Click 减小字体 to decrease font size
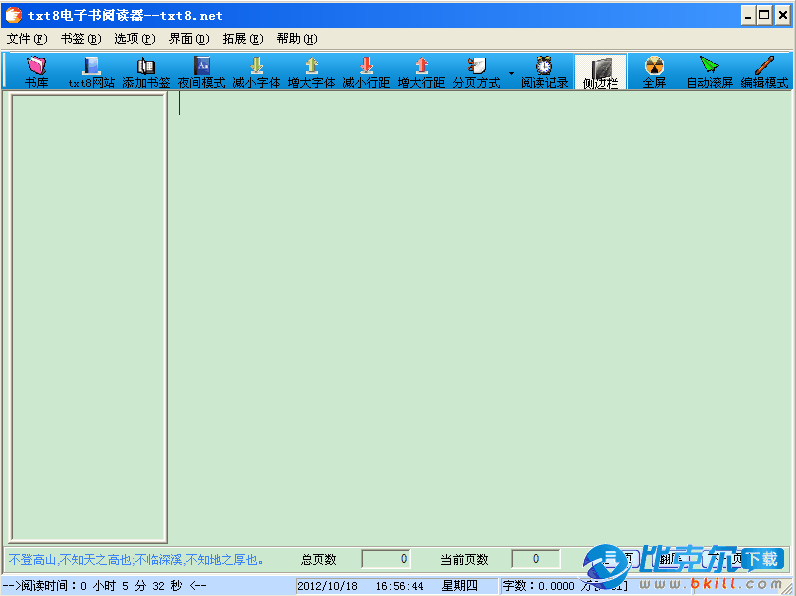The height and width of the screenshot is (596, 796). coord(256,72)
